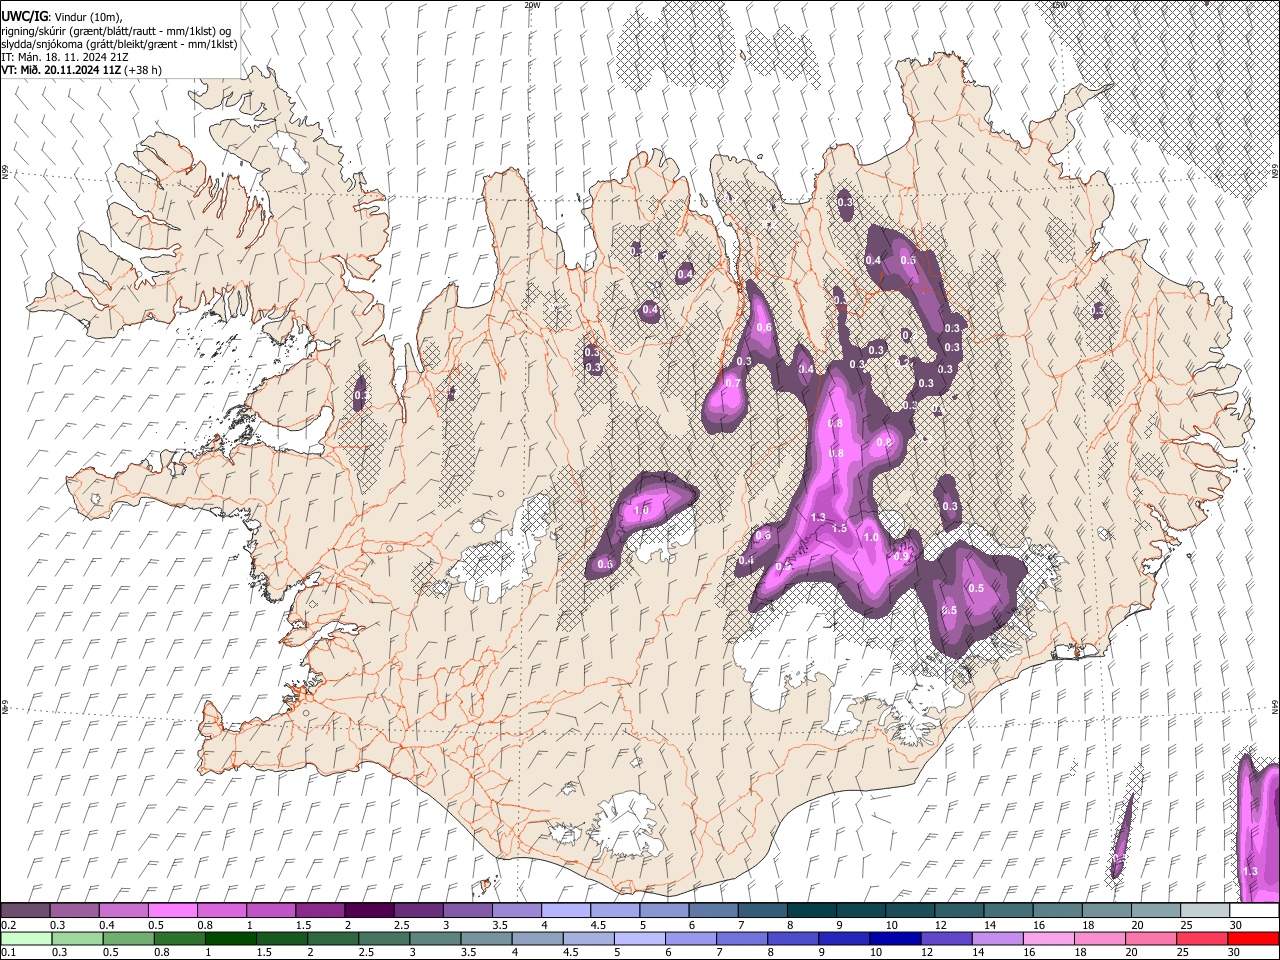This screenshot has width=1280, height=960.
Task: Select the upper legend swatch labeled 10
Action: (x=909, y=911)
